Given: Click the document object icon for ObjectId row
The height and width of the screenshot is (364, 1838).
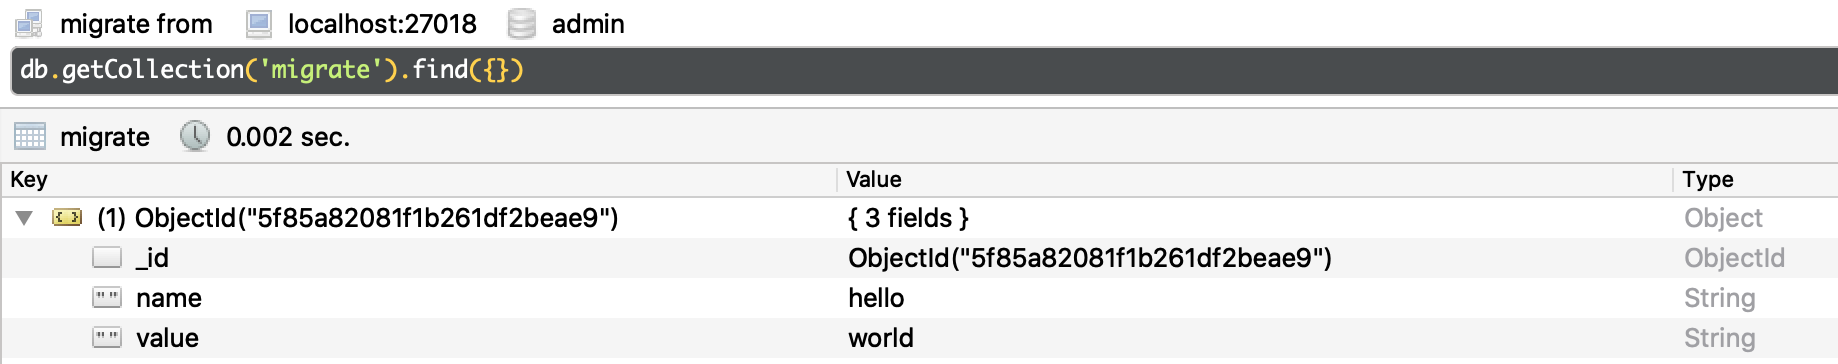Looking at the screenshot, I should tap(67, 217).
